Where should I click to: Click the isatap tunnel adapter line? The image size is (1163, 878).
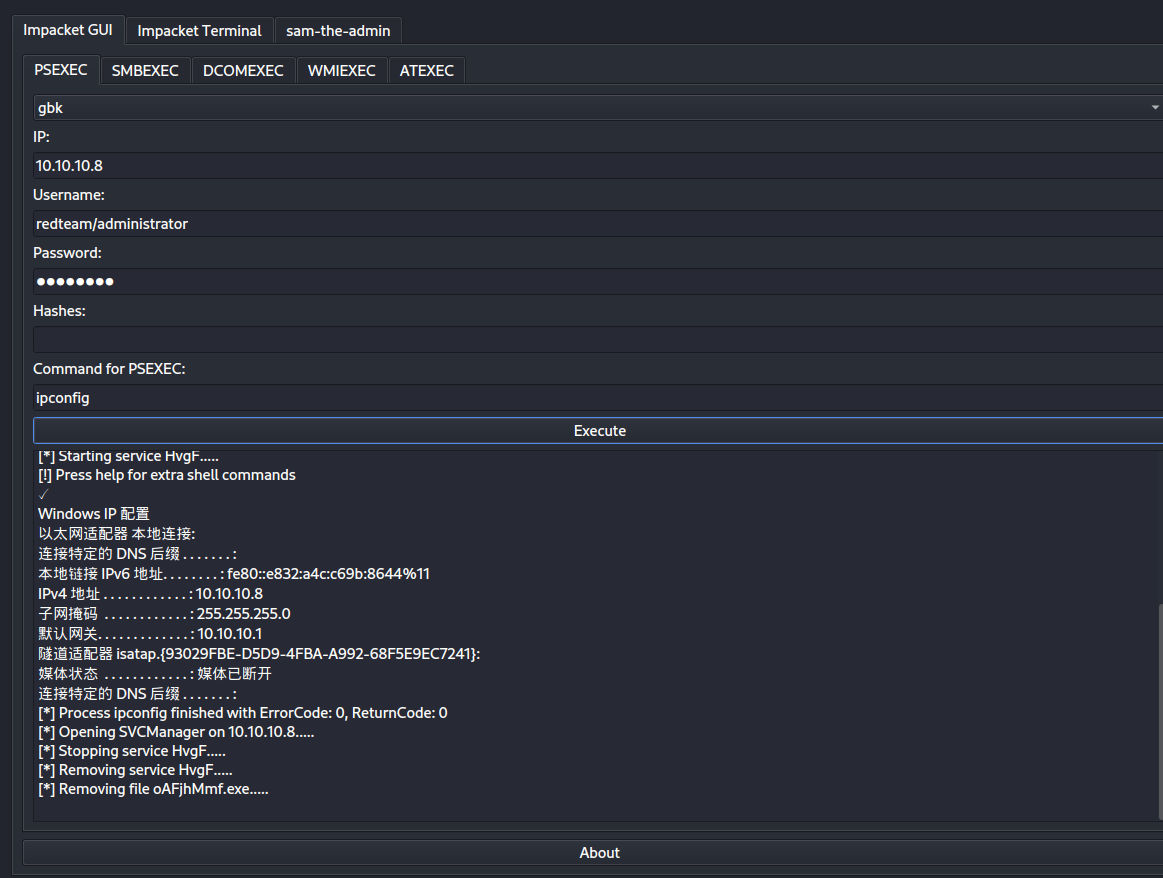260,654
